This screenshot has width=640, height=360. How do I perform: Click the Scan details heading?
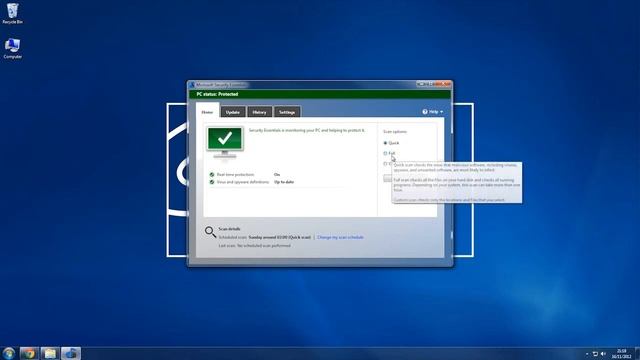pyautogui.click(x=229, y=229)
